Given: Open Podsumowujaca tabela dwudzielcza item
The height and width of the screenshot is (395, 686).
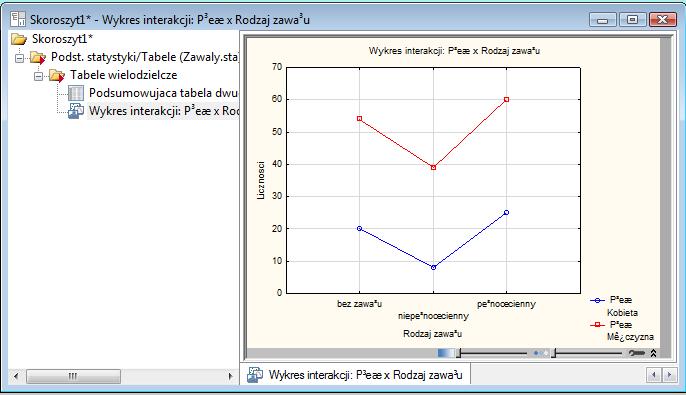Looking at the screenshot, I should [164, 93].
